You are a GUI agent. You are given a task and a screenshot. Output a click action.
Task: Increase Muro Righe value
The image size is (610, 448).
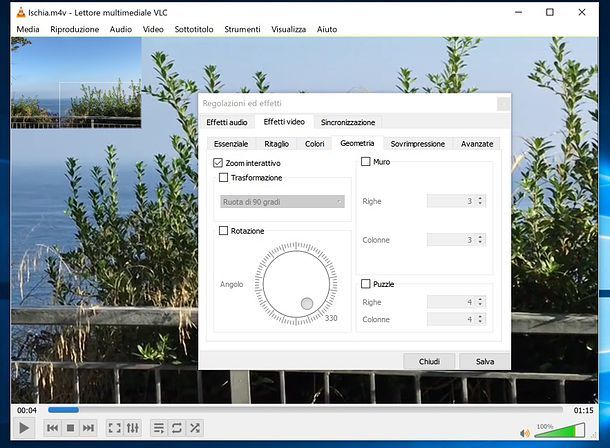point(480,198)
